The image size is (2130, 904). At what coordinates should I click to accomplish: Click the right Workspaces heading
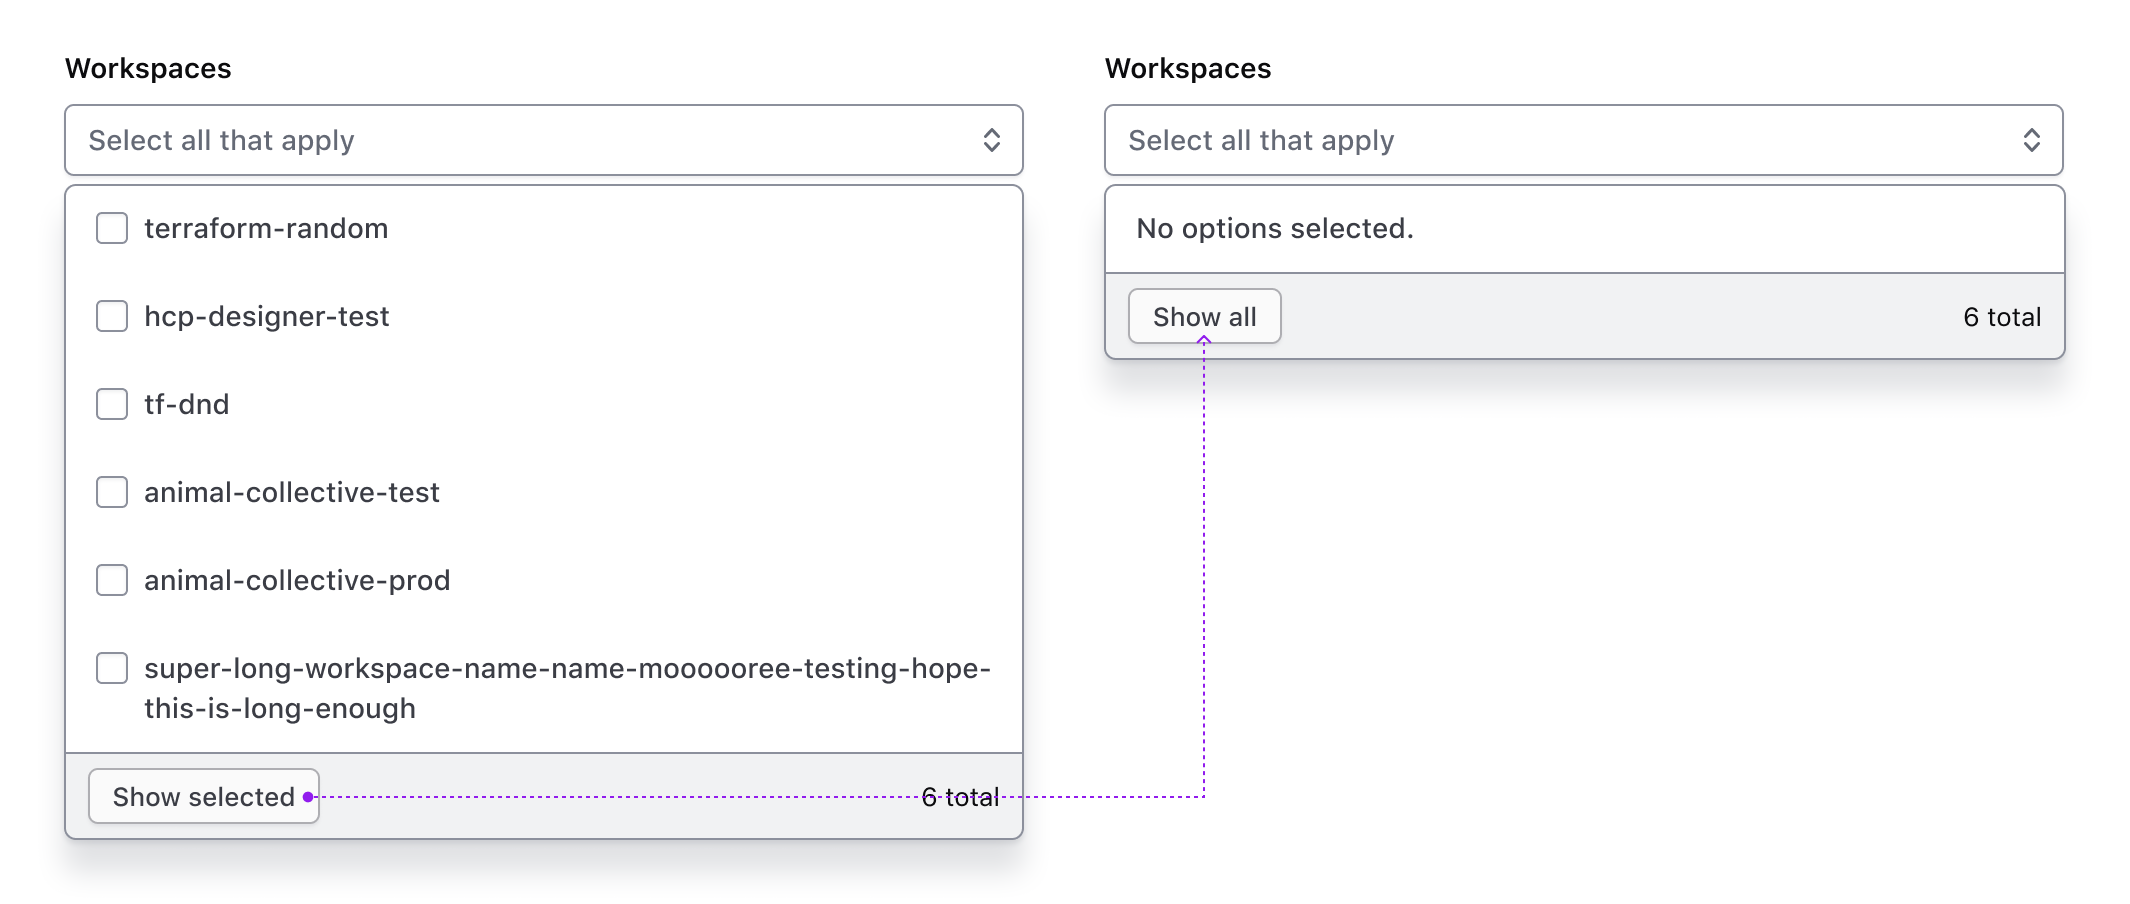[x=1187, y=67]
